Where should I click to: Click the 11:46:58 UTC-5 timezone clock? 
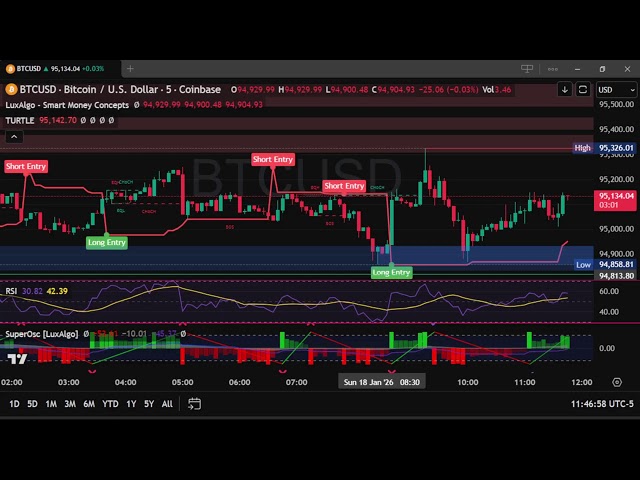pos(602,404)
